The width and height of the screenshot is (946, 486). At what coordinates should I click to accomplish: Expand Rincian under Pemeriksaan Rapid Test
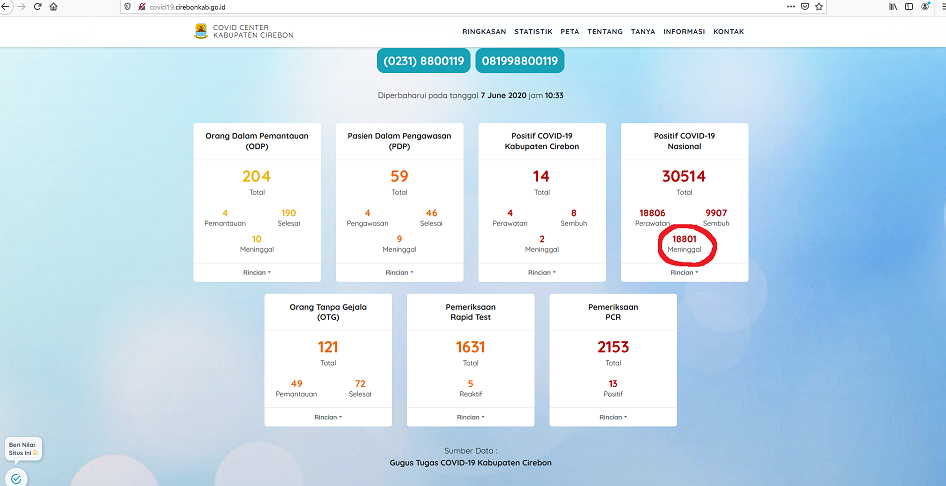pos(470,417)
